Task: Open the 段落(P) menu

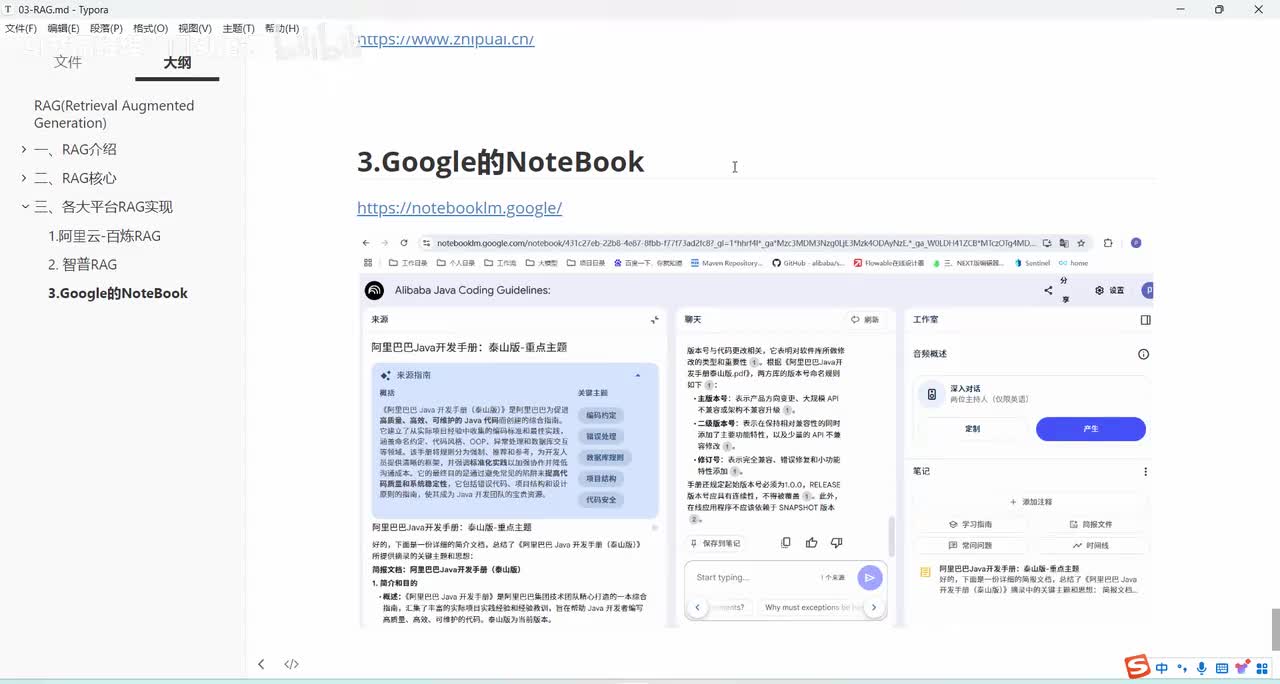Action: [107, 29]
